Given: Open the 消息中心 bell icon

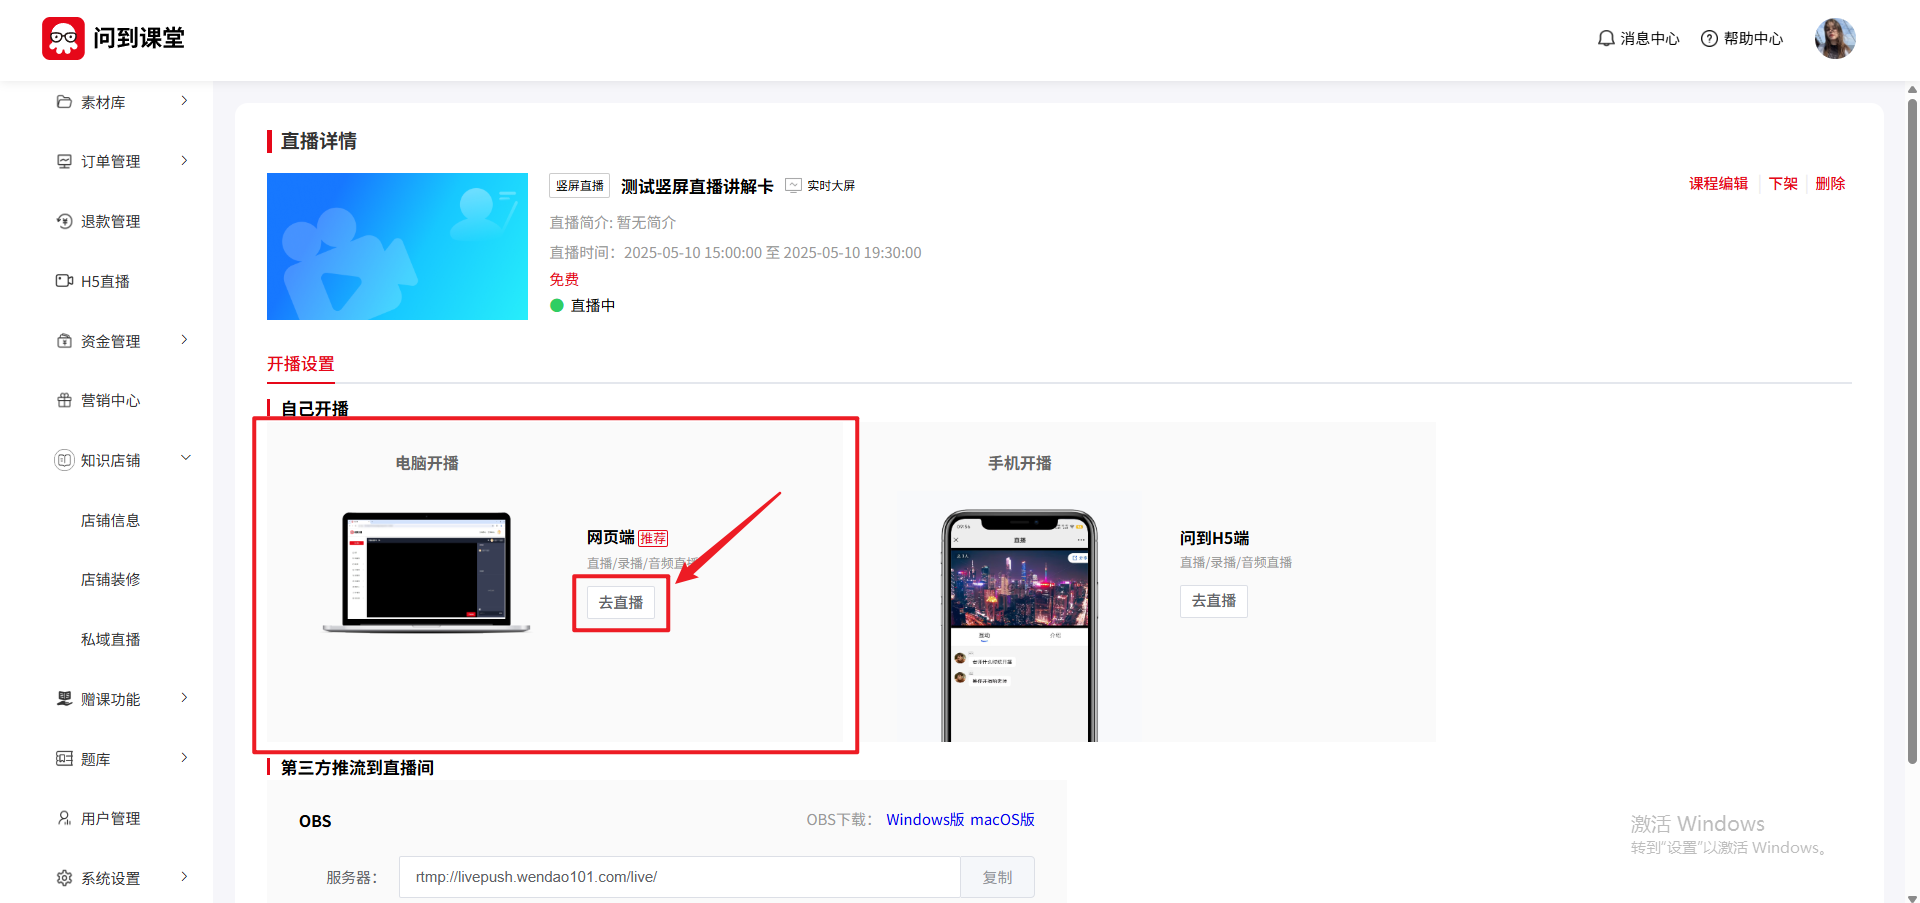Looking at the screenshot, I should (x=1606, y=38).
